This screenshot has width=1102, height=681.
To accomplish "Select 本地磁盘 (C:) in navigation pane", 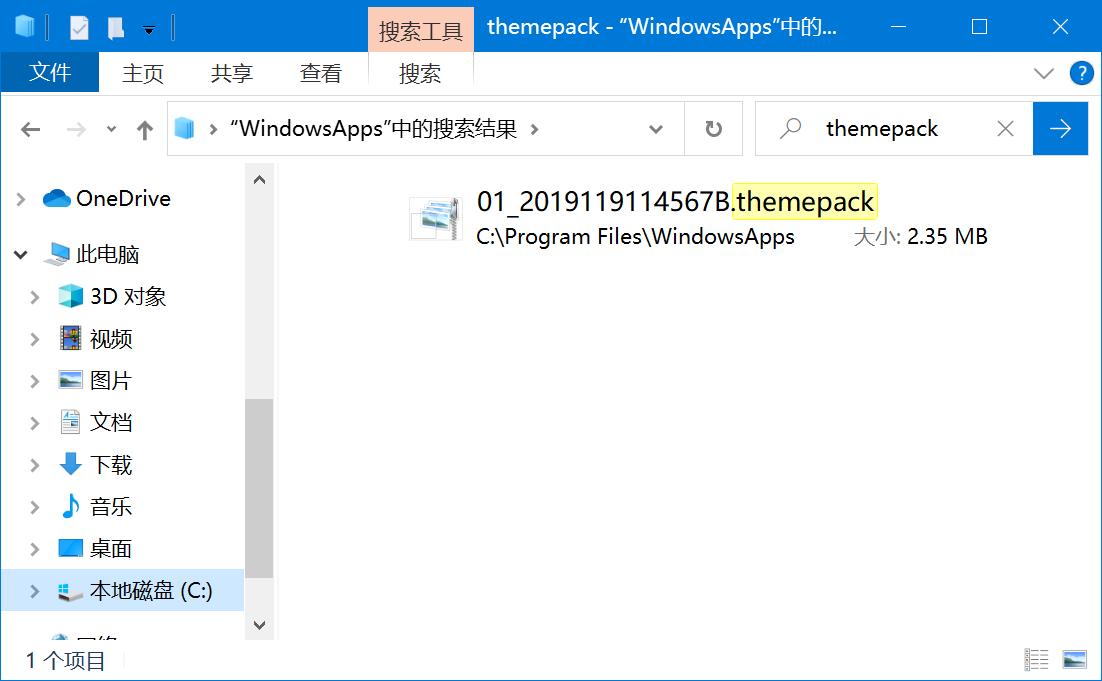I will point(150,591).
